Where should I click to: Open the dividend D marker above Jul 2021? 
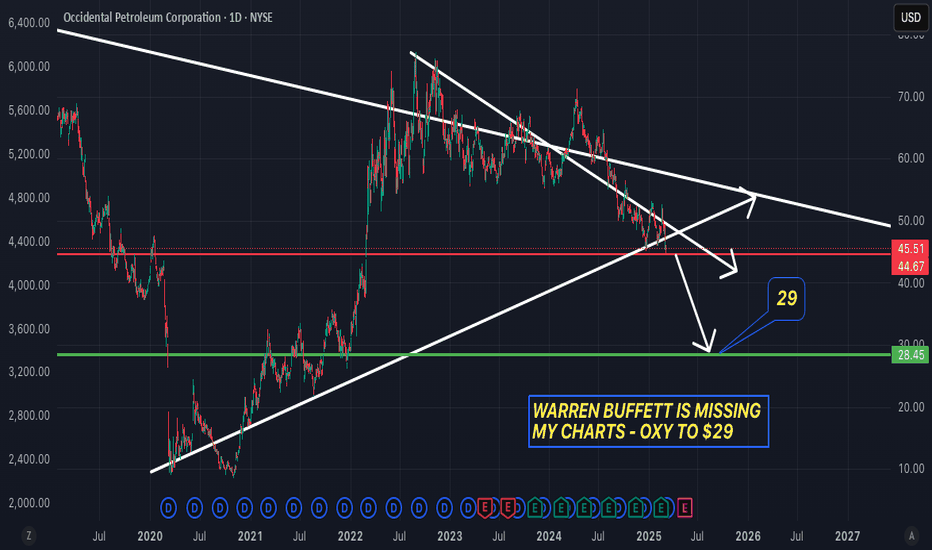(294, 508)
